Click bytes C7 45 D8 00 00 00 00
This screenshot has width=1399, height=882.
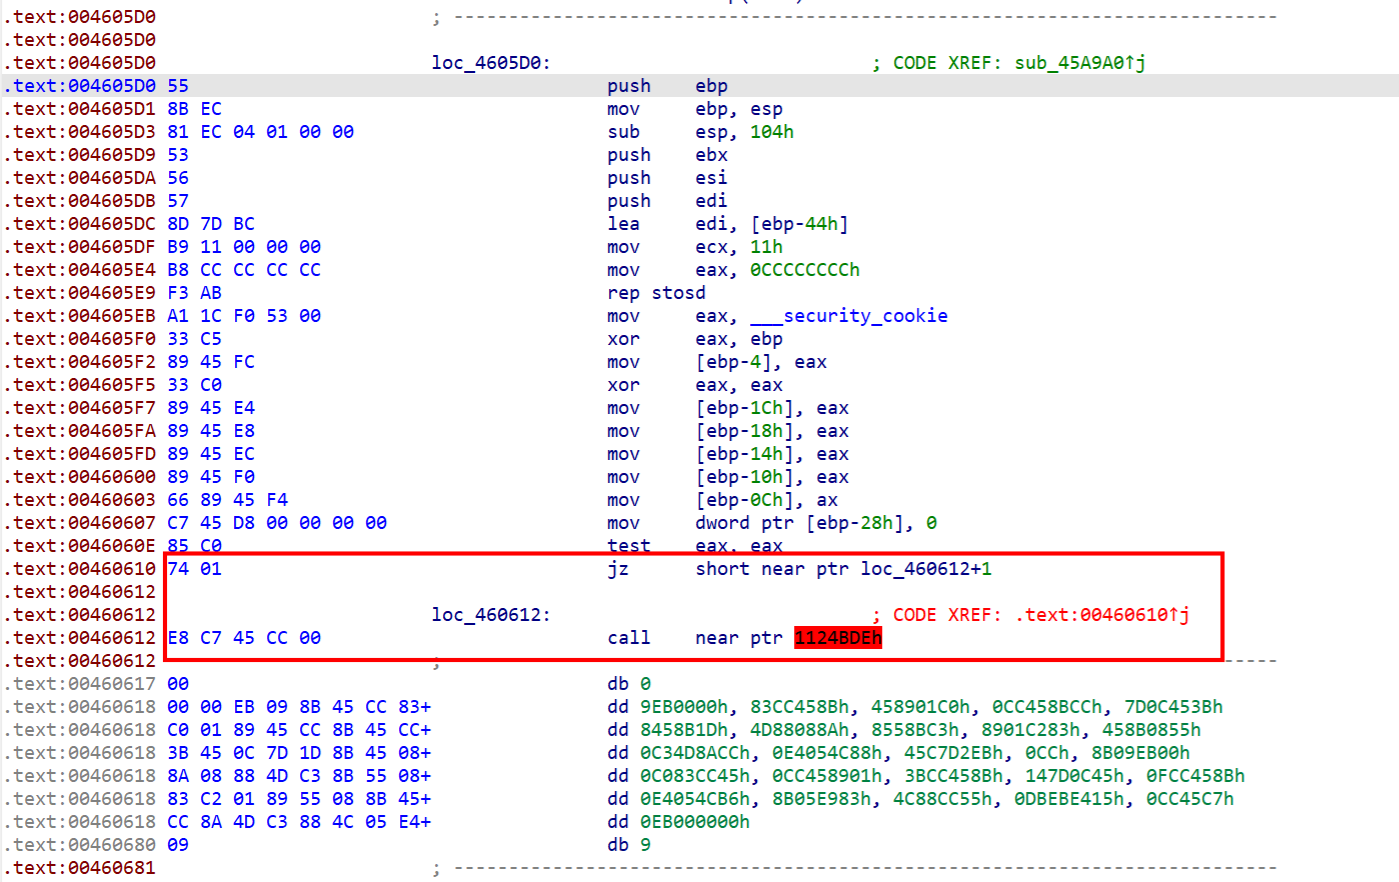[277, 523]
